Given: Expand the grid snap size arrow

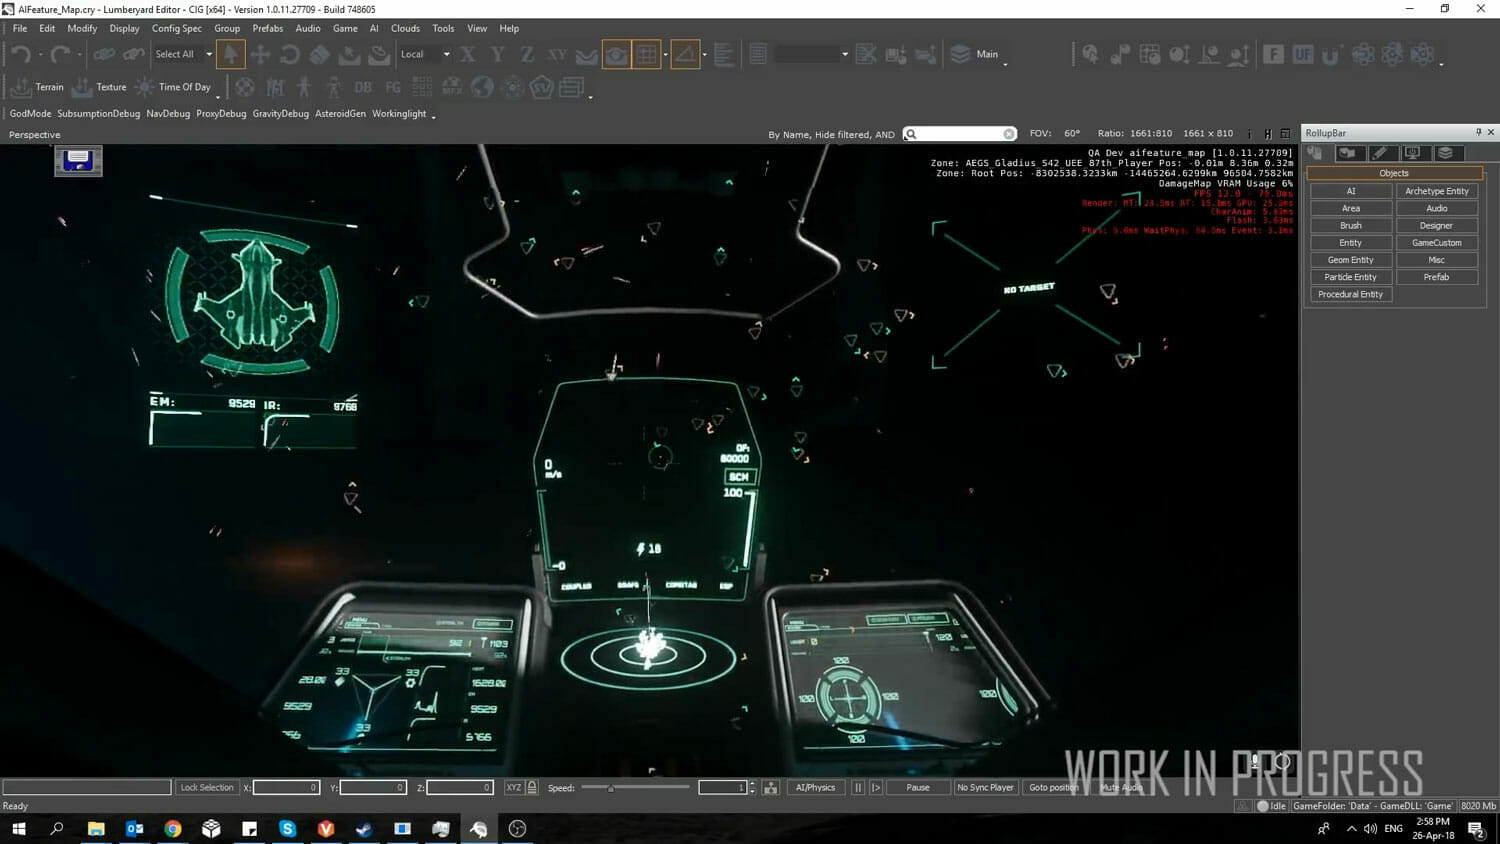Looking at the screenshot, I should [665, 55].
